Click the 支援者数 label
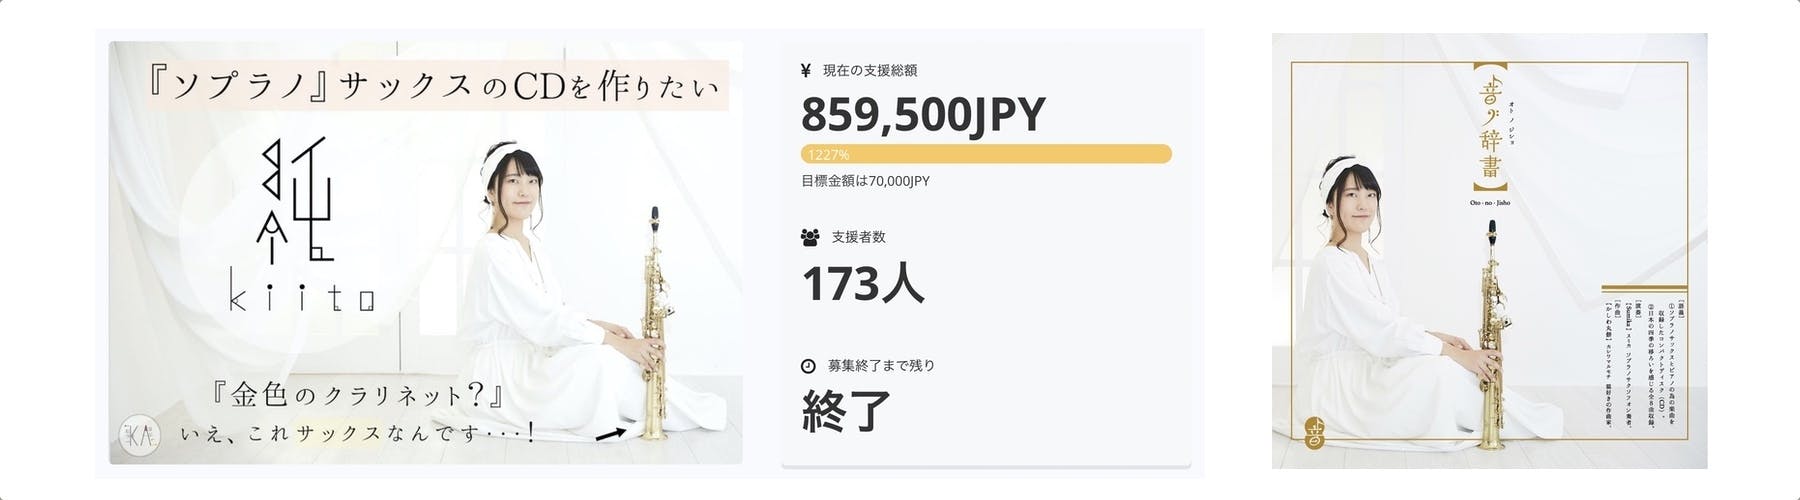Image resolution: width=1800 pixels, height=500 pixels. coord(858,237)
